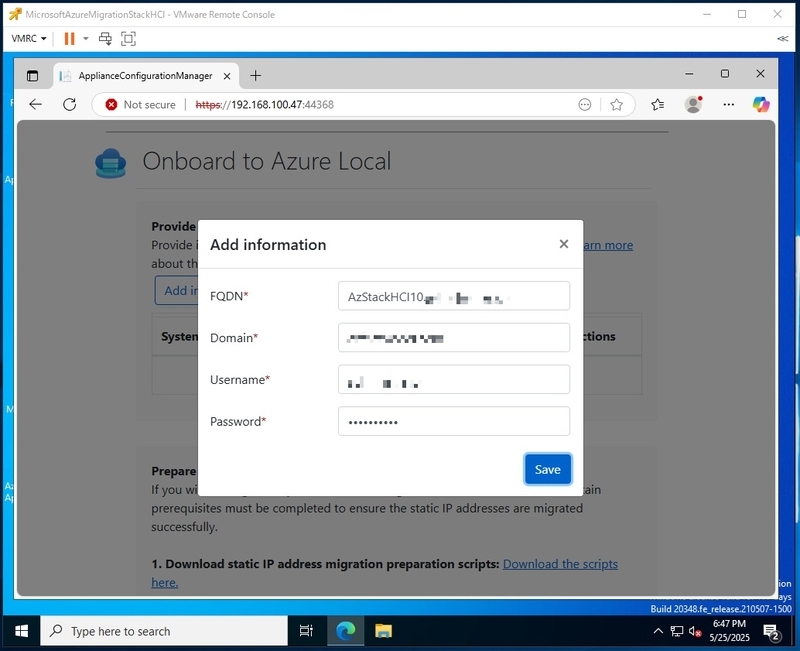Add this page to favorites star
The image size is (800, 651).
tap(616, 105)
